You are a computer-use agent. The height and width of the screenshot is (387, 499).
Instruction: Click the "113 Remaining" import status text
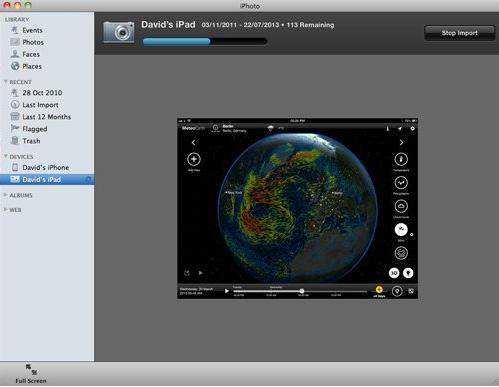(x=310, y=25)
